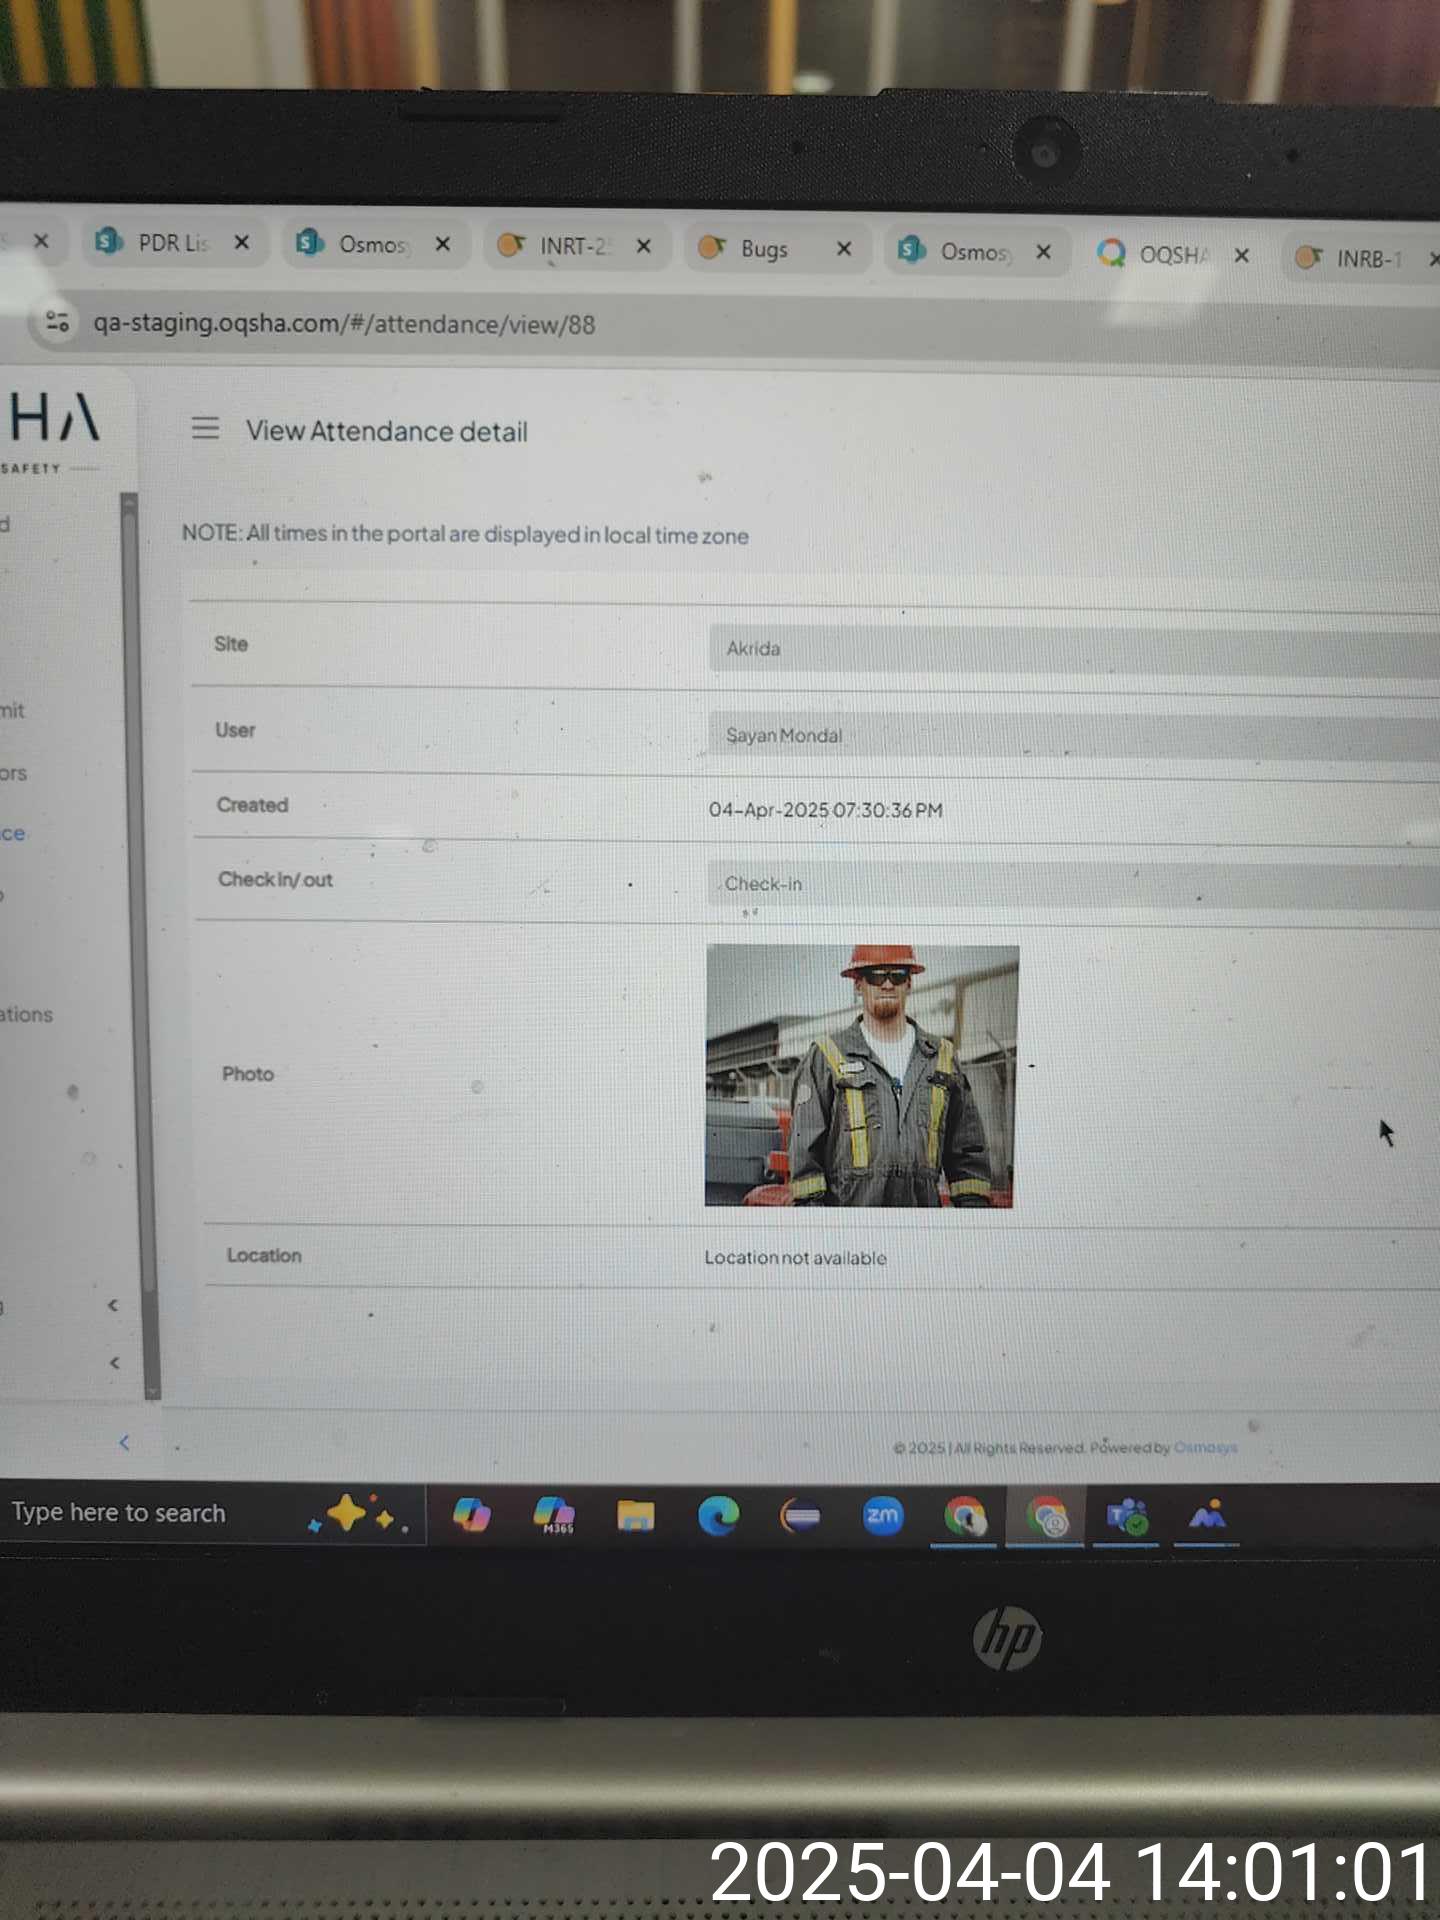
Task: Collapse the sidebar with bottom blue chevron
Action: (124, 1442)
